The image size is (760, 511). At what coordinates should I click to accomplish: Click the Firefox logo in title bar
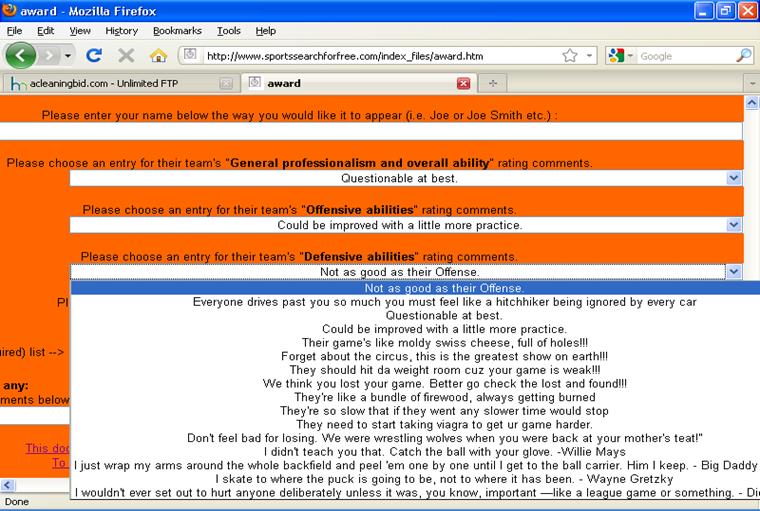coord(9,10)
